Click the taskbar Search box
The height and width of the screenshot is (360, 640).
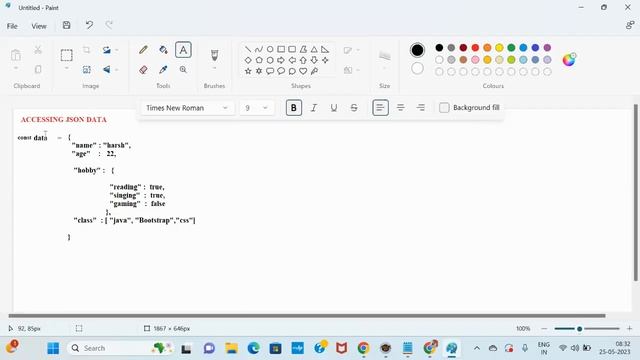[x=121, y=348]
